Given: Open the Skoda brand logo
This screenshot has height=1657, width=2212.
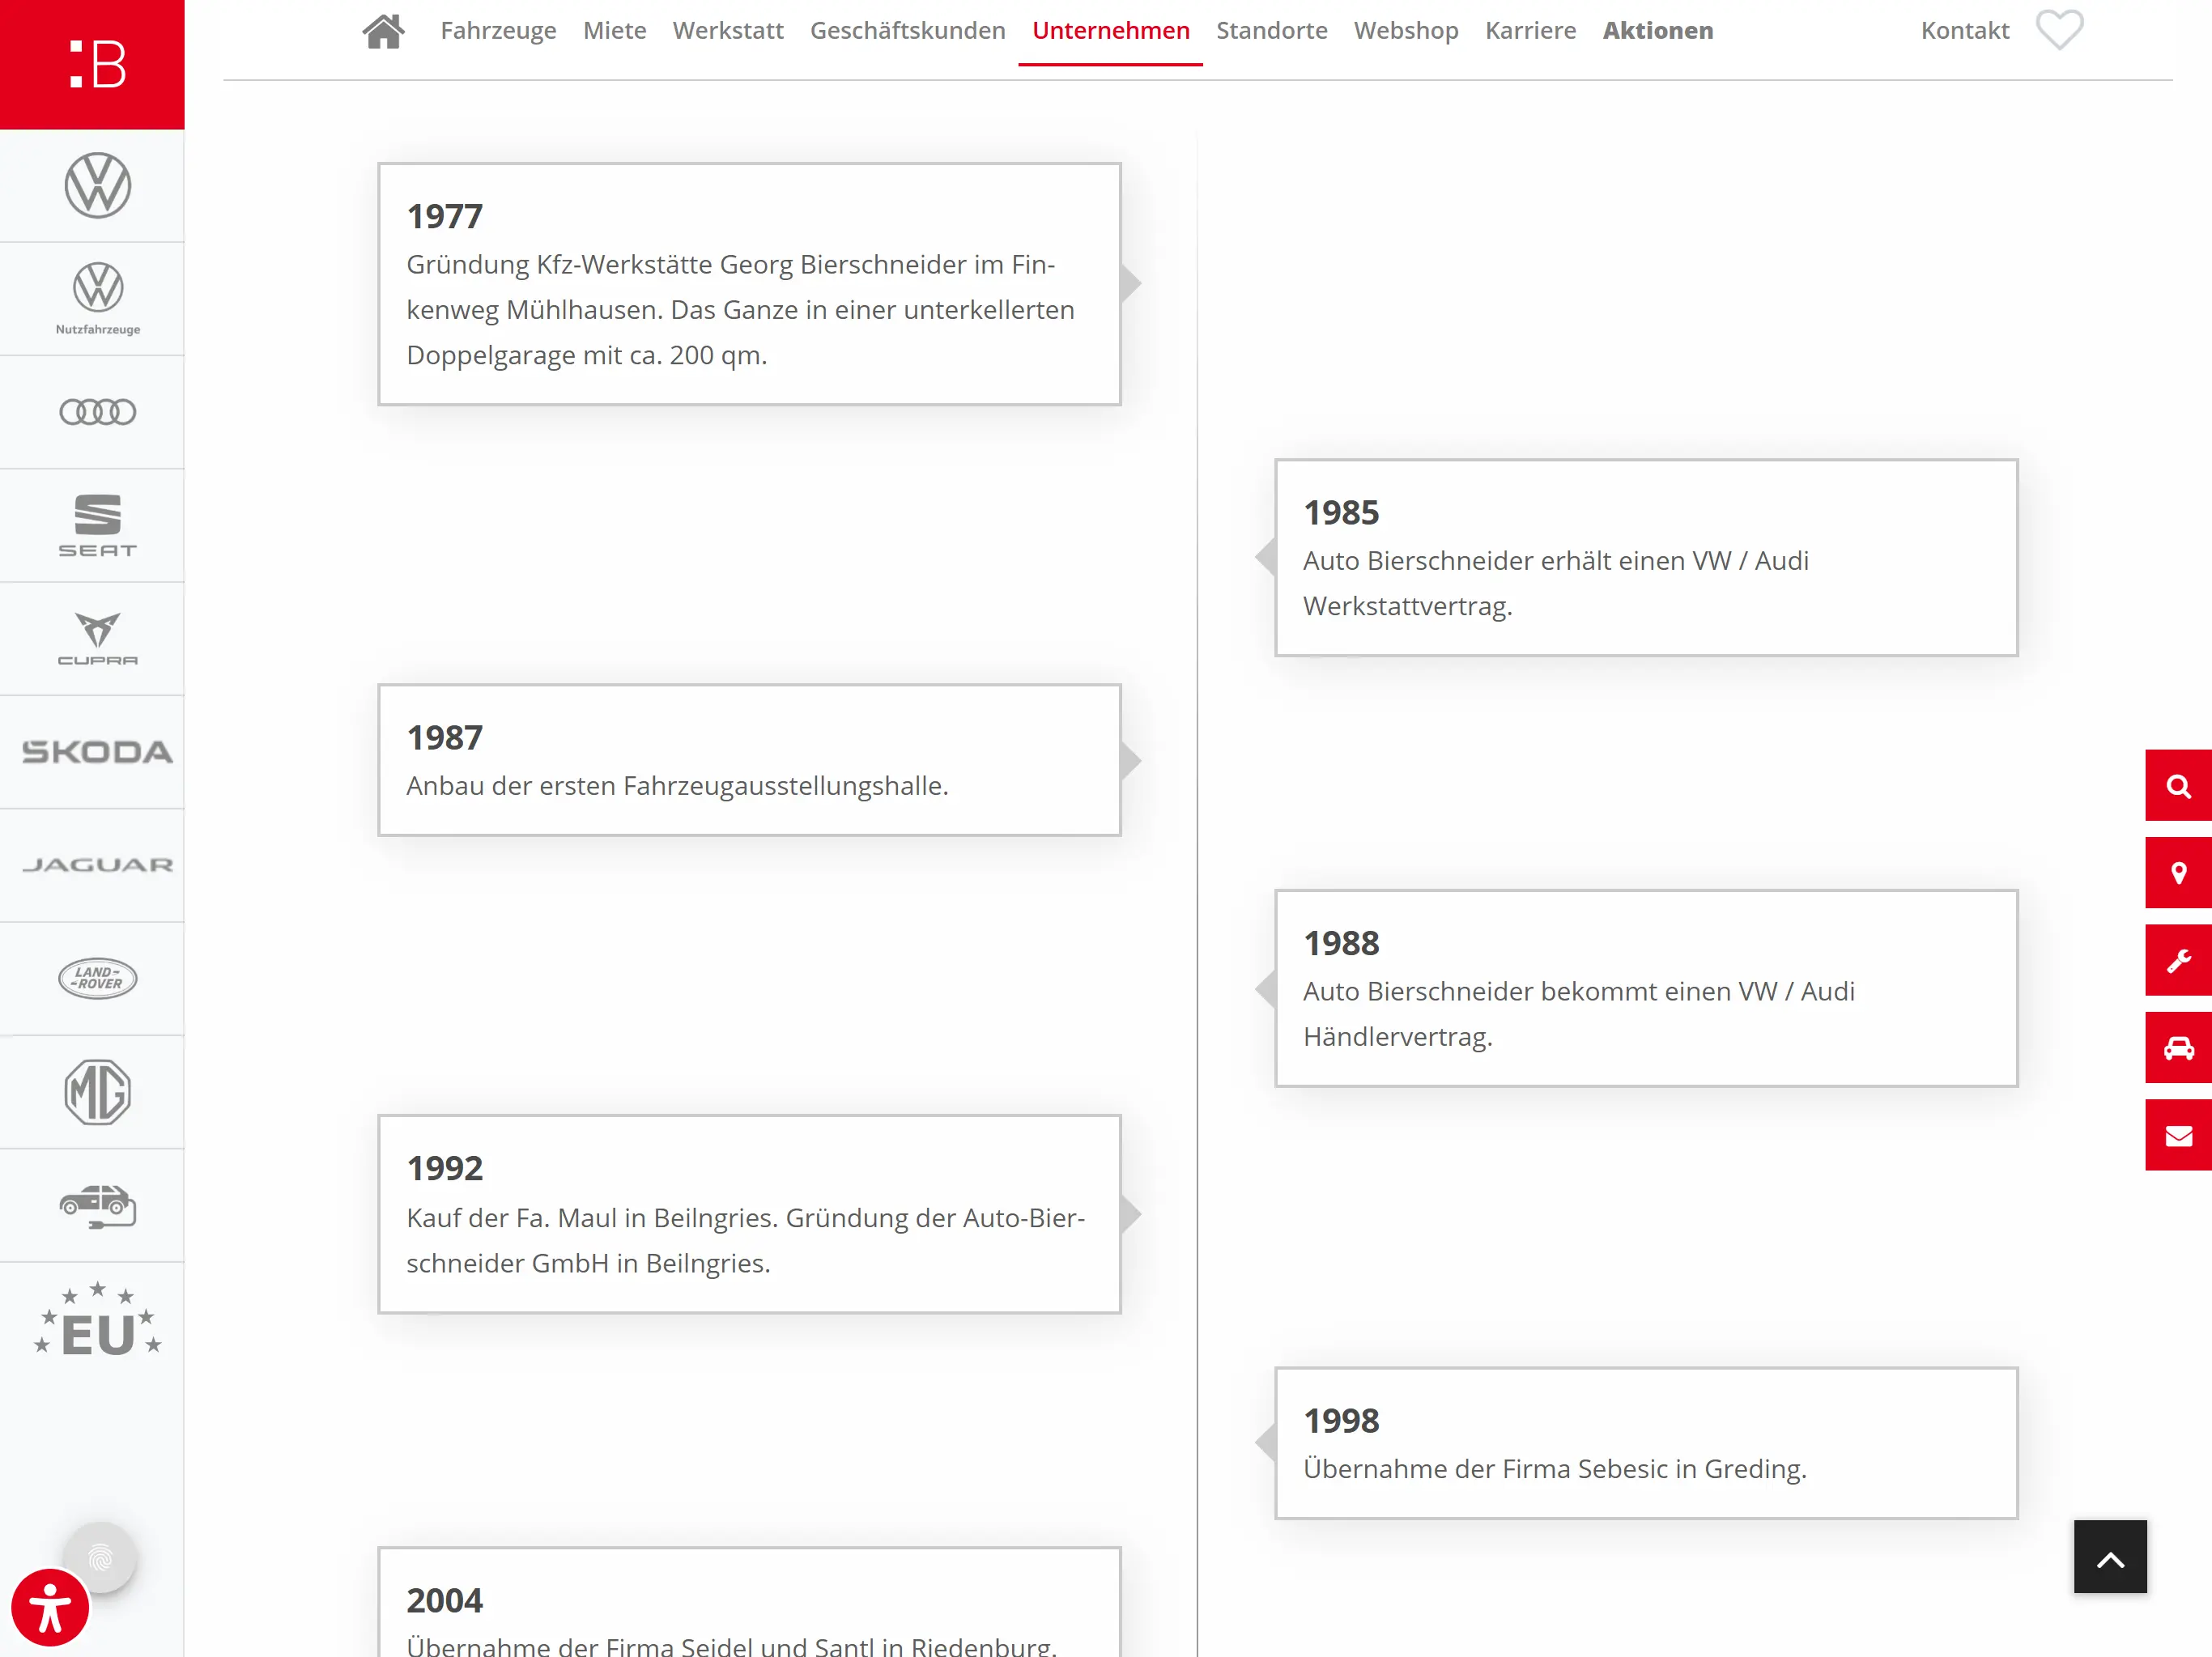Looking at the screenshot, I should coord(97,752).
